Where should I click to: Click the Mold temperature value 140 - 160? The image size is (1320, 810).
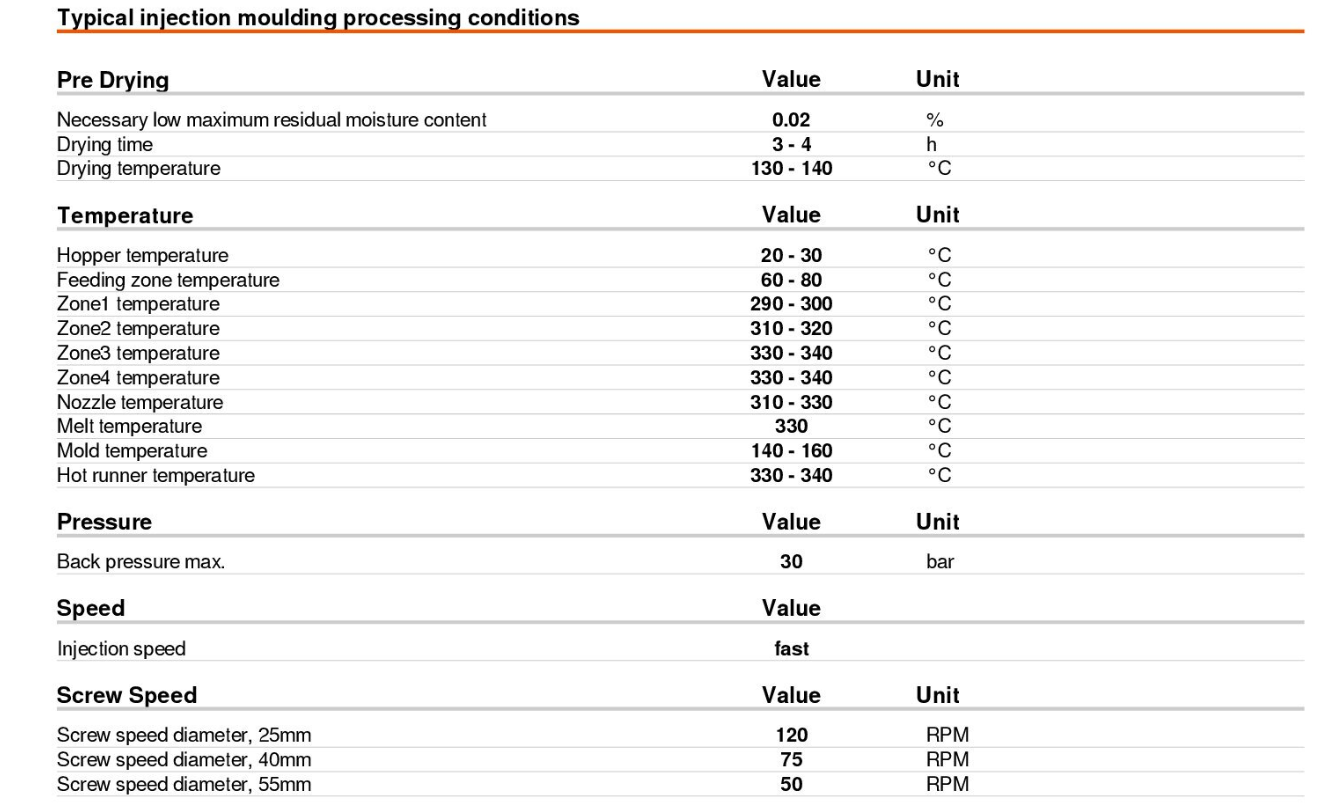(790, 450)
